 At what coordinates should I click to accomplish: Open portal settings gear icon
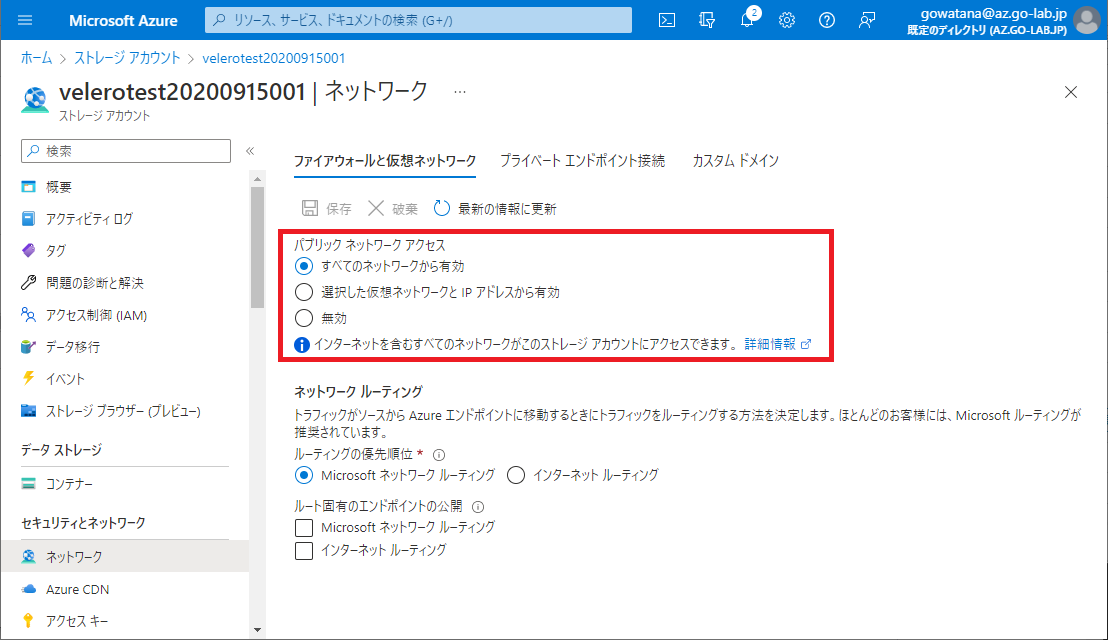click(786, 20)
